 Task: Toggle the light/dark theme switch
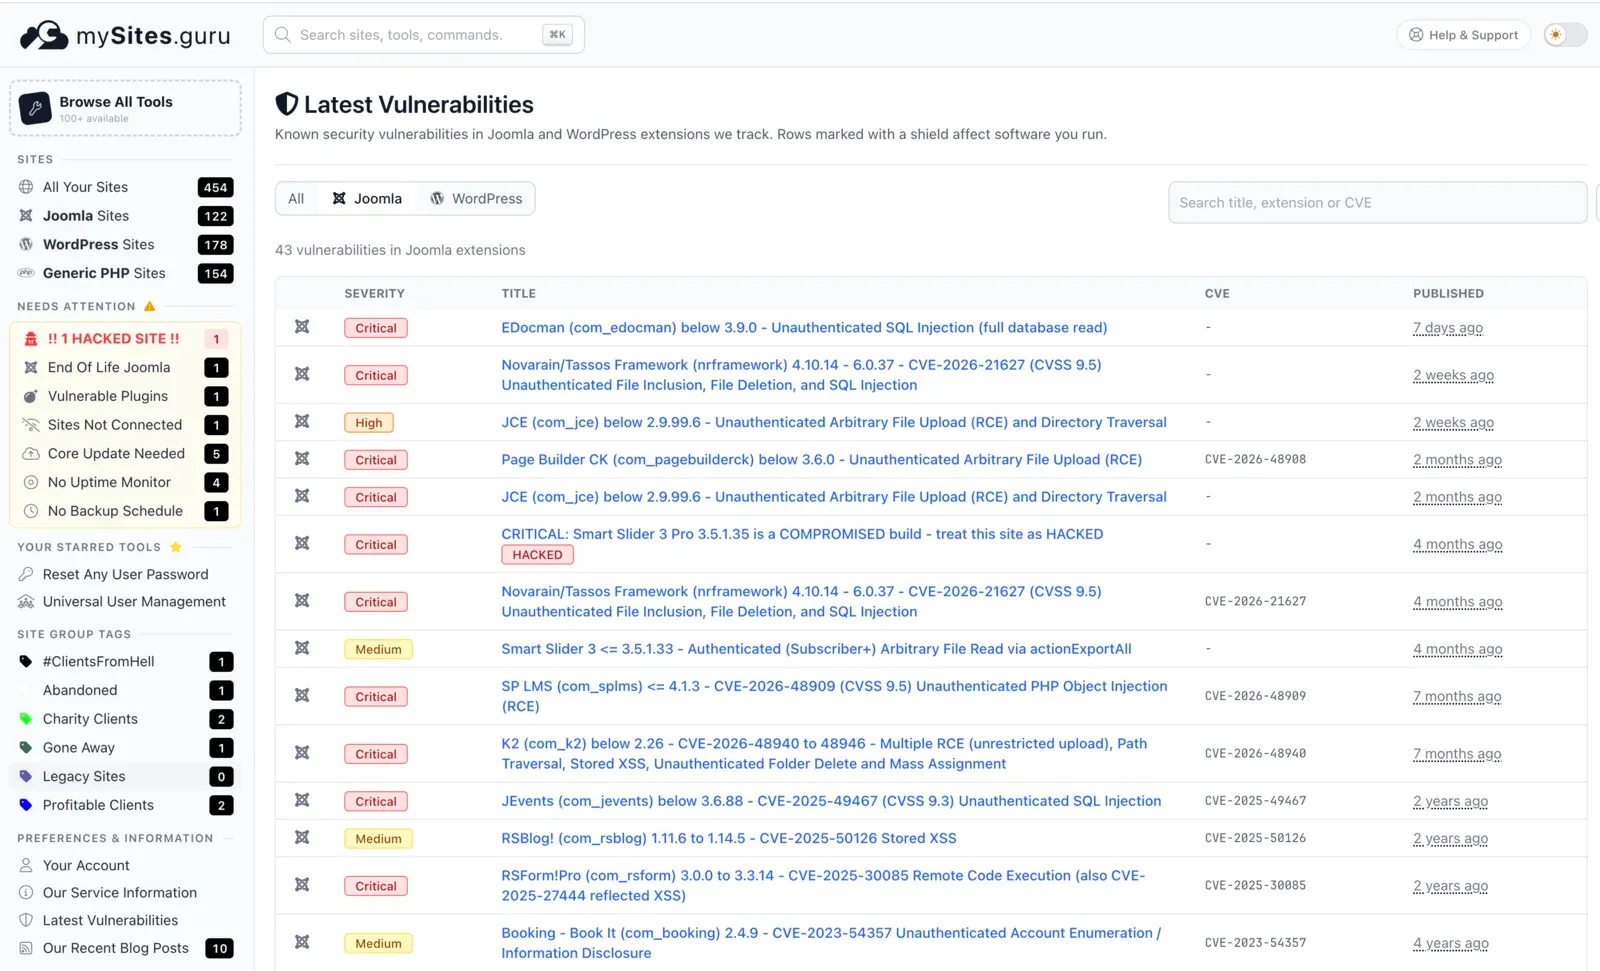(1565, 35)
